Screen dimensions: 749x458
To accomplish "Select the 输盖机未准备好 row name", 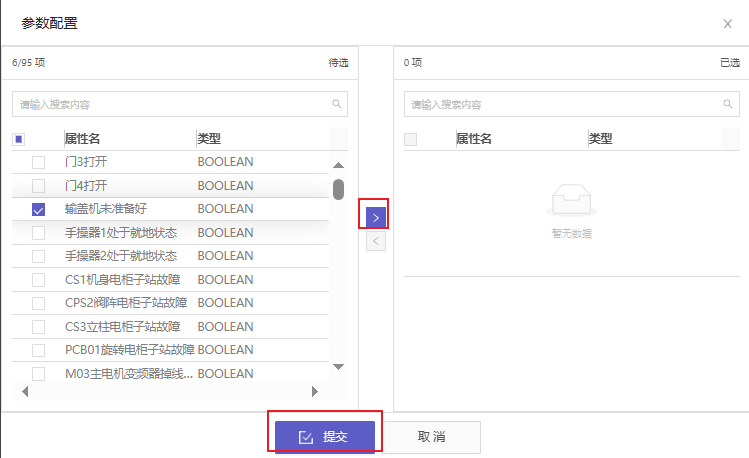I will pos(106,209).
